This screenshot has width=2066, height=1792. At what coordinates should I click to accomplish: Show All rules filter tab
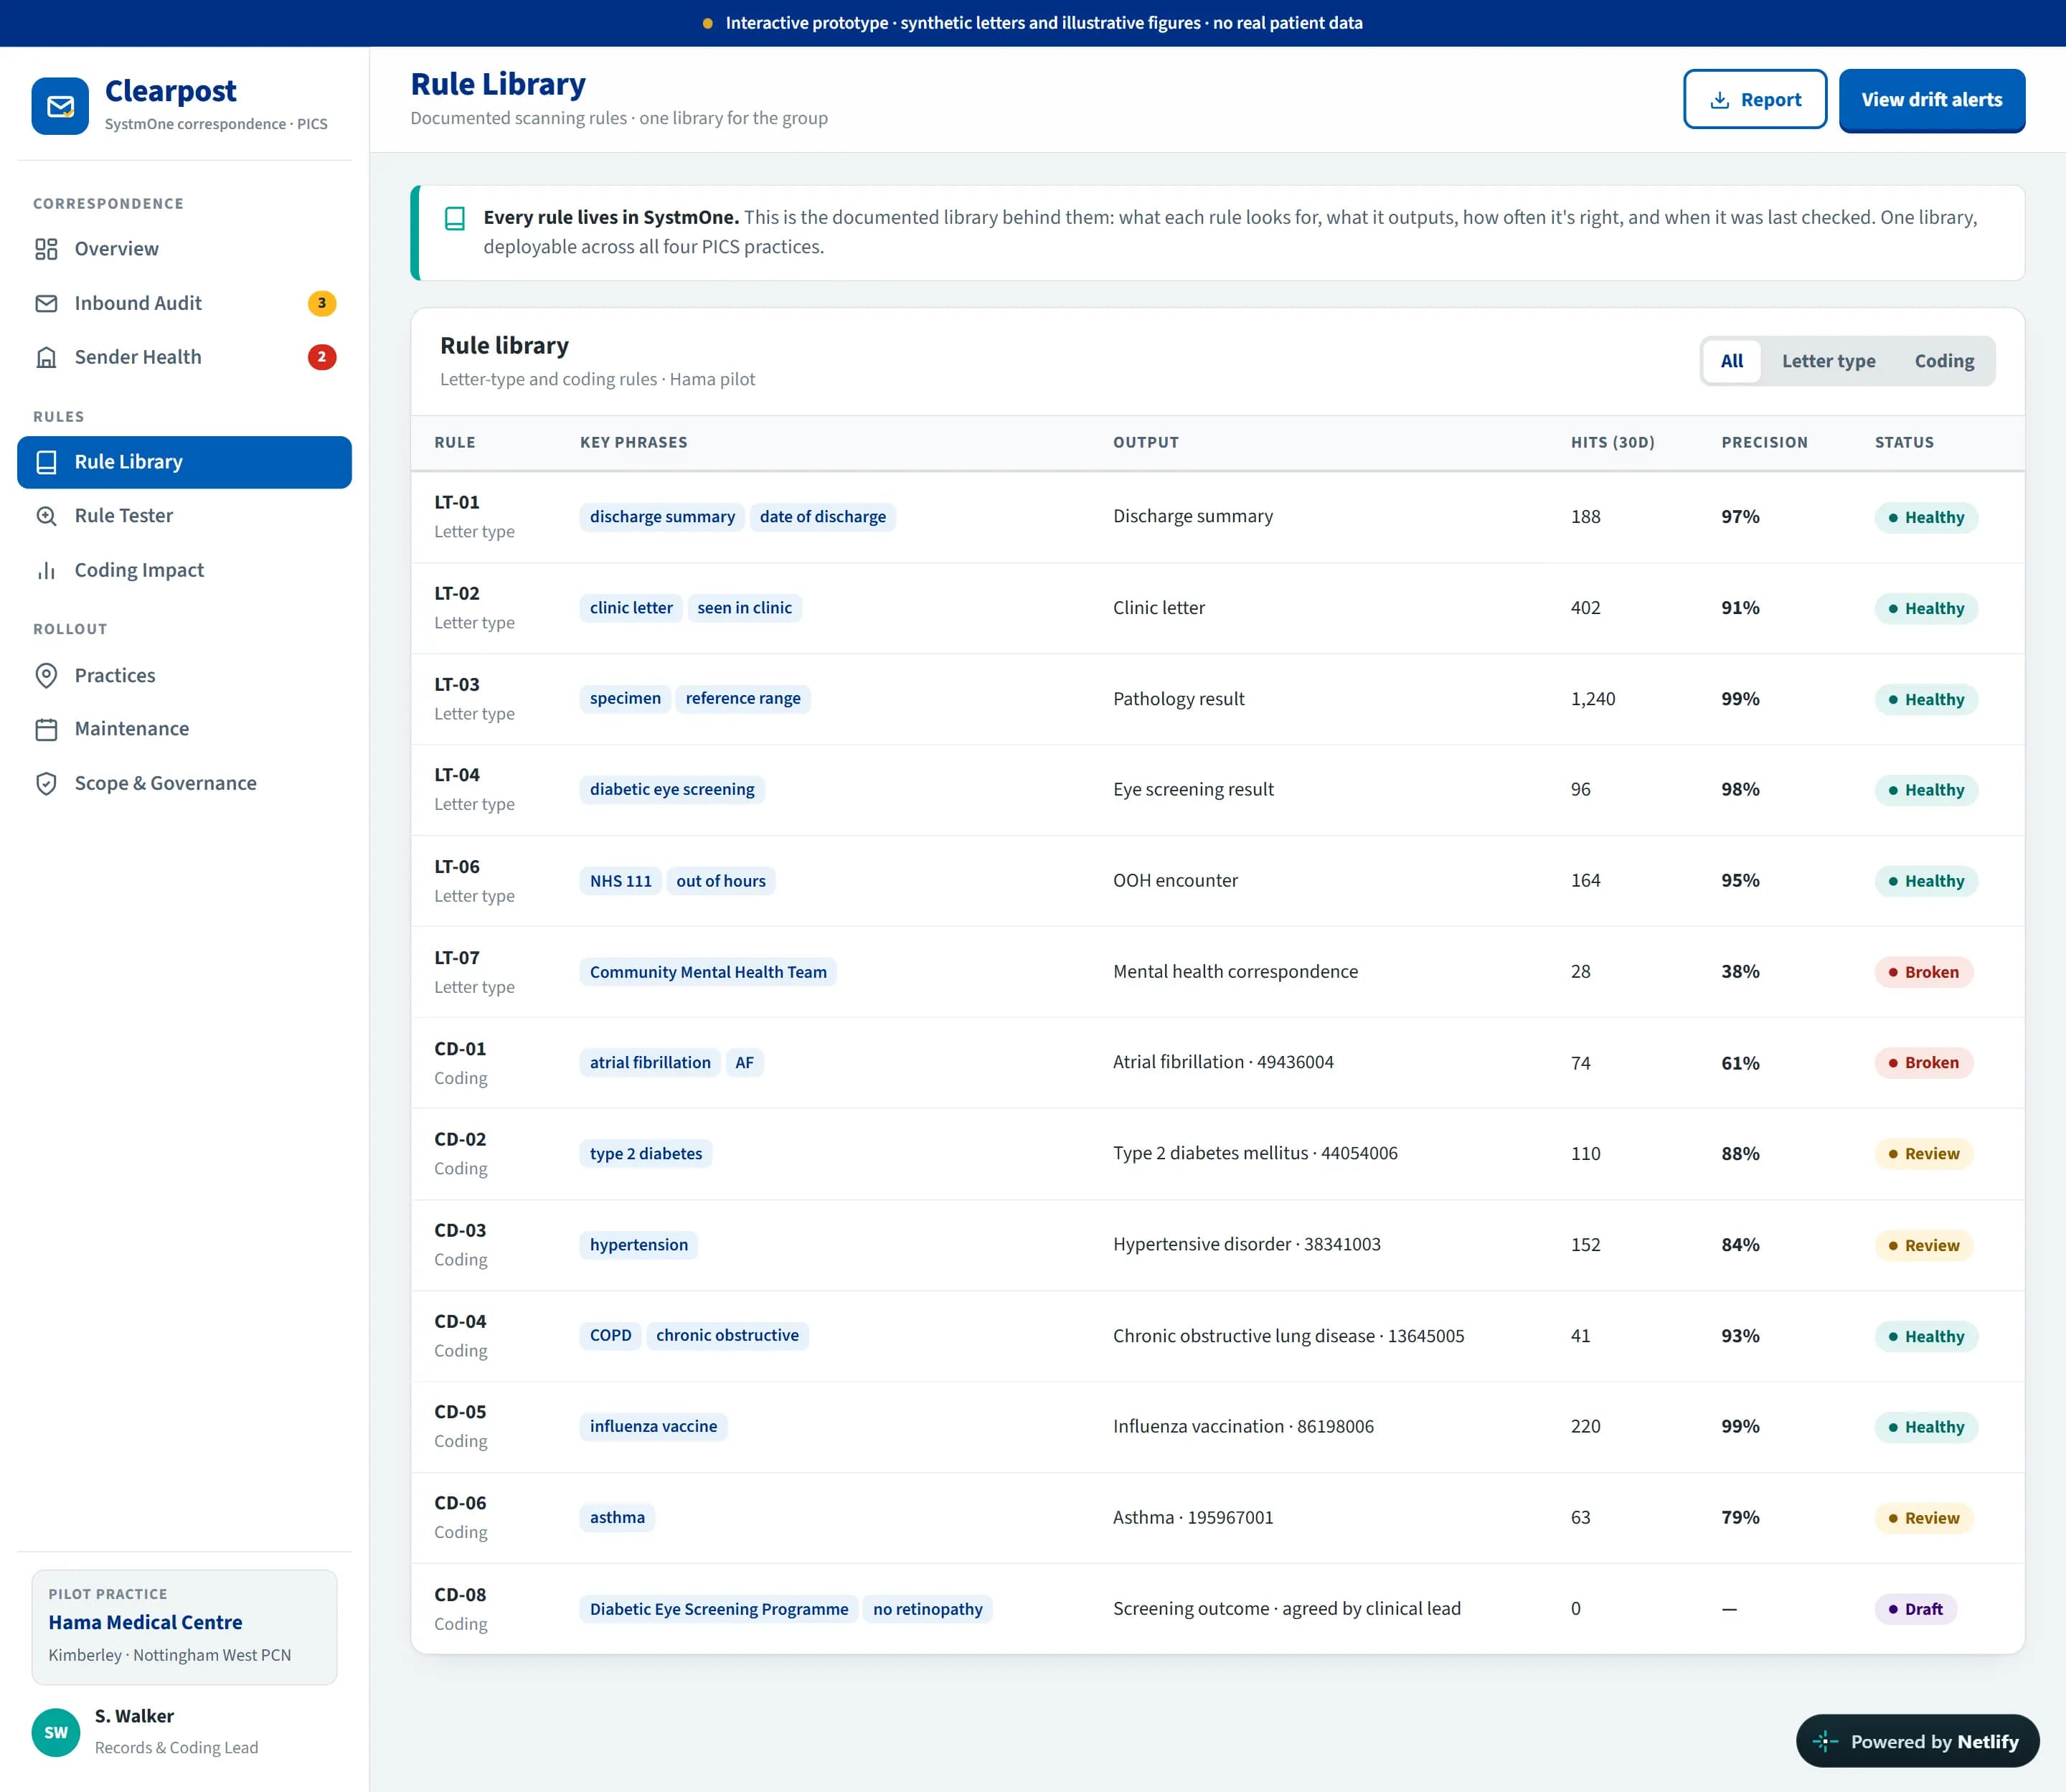(x=1732, y=361)
